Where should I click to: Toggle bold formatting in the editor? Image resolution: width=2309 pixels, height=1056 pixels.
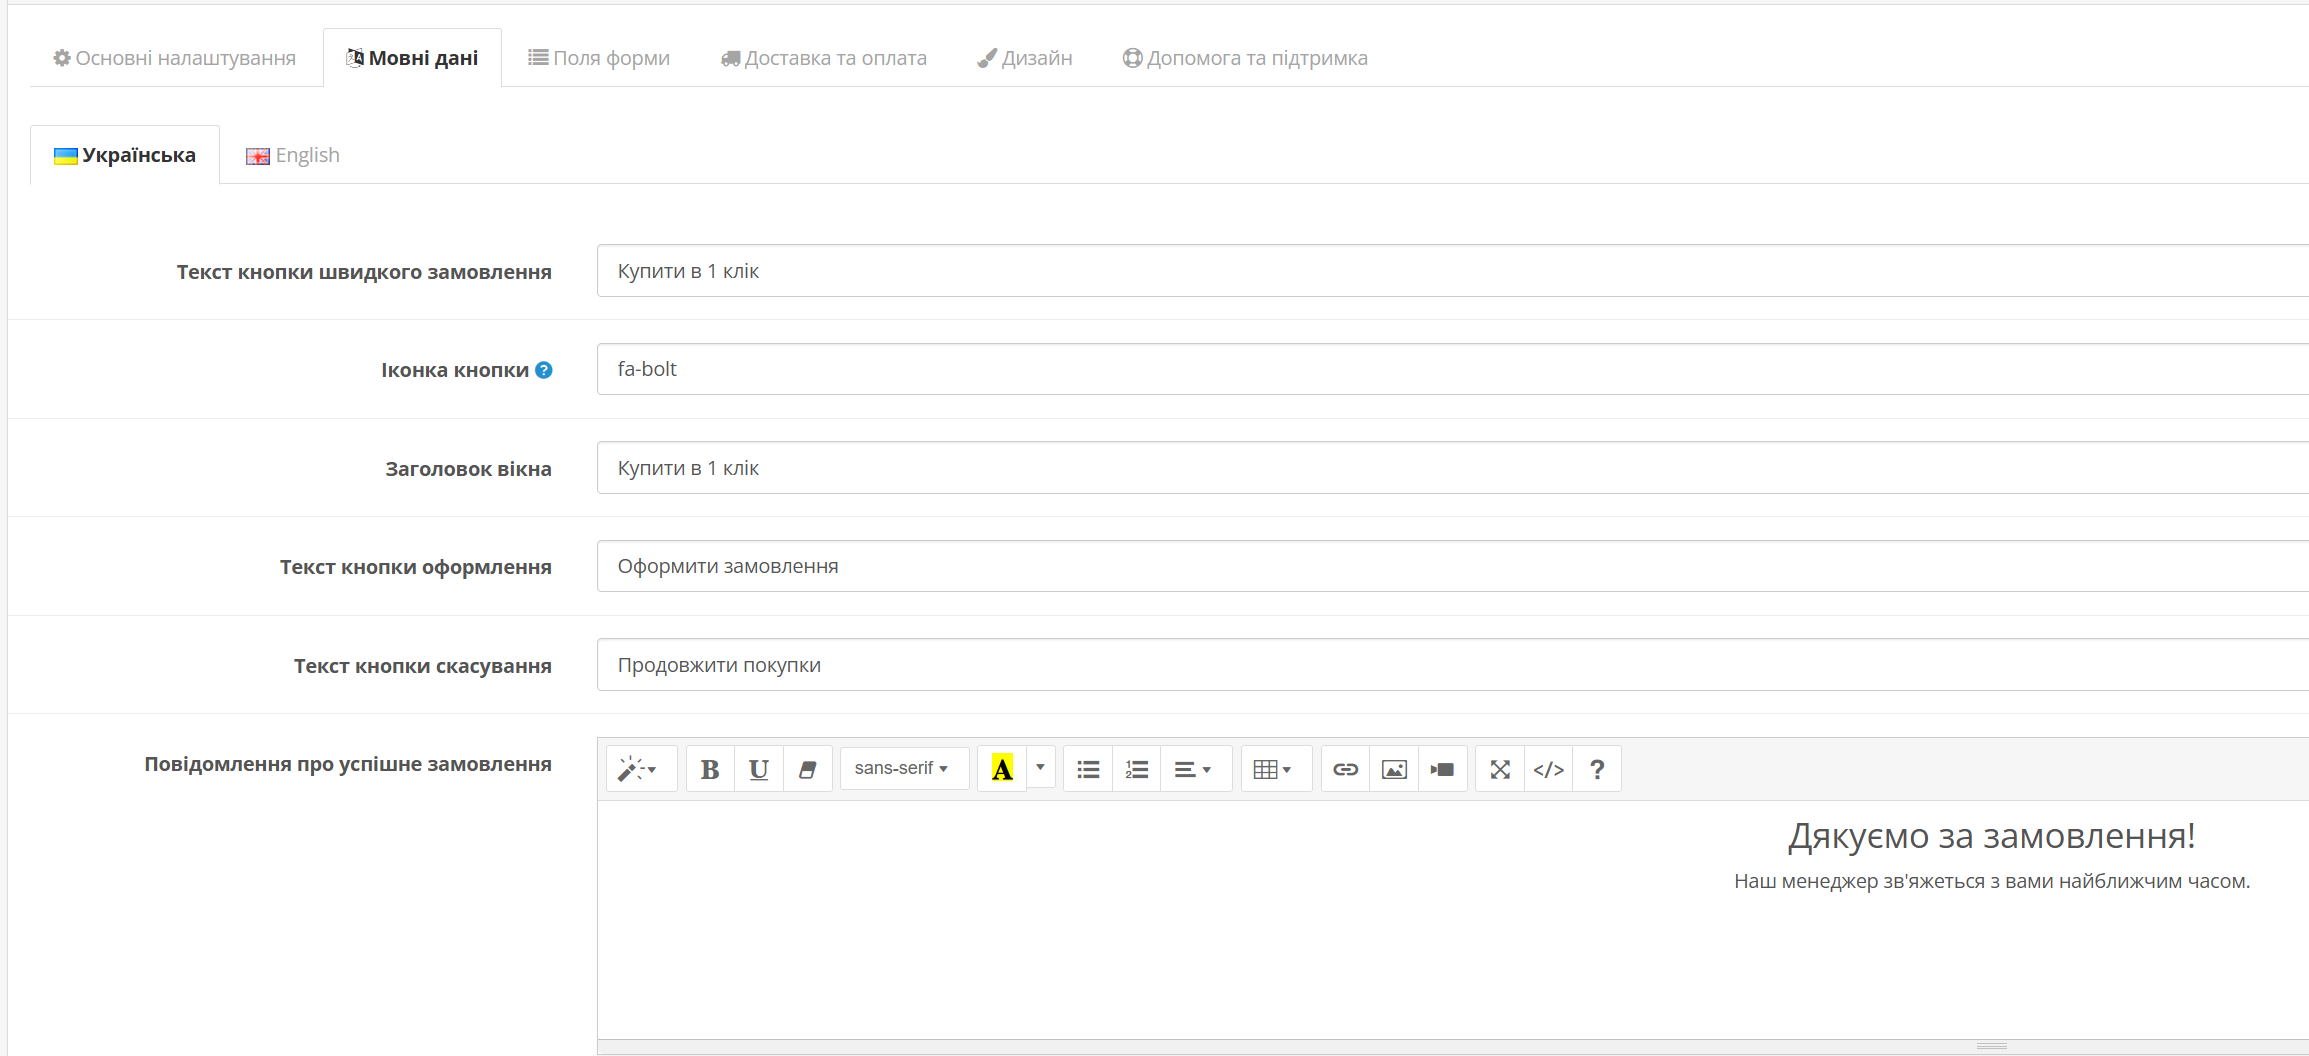point(710,769)
